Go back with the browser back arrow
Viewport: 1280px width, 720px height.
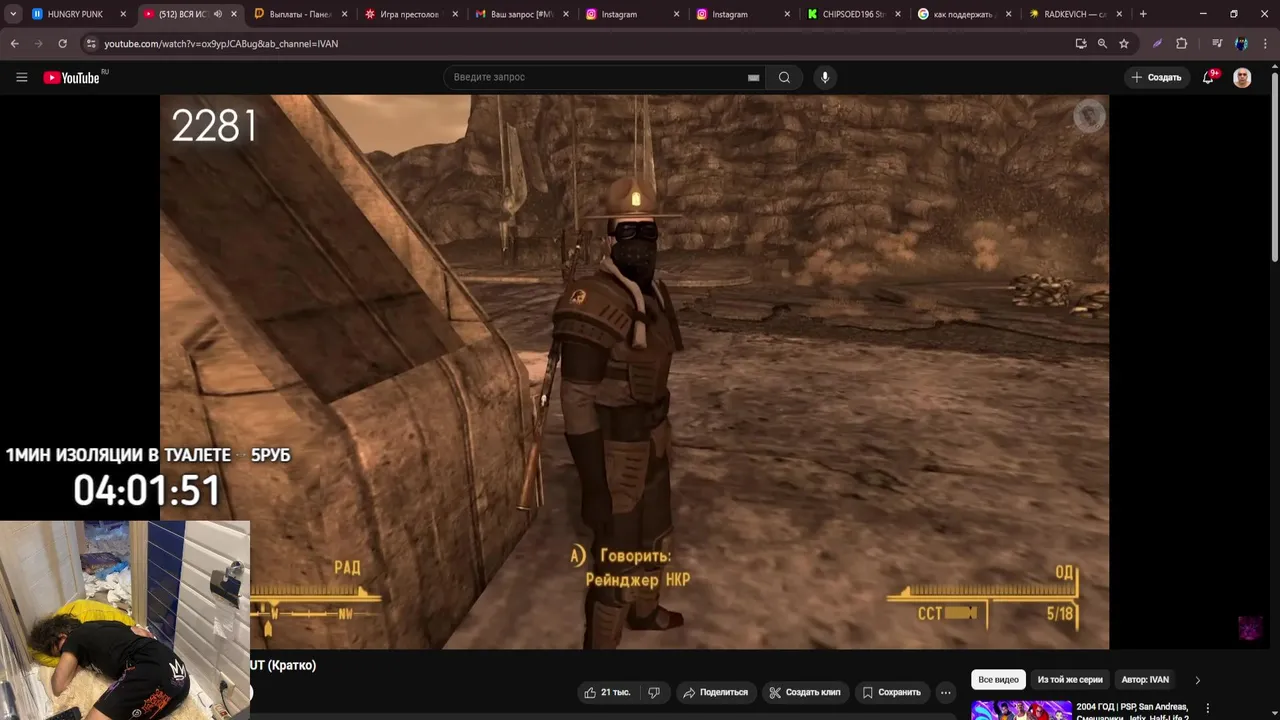[x=14, y=44]
